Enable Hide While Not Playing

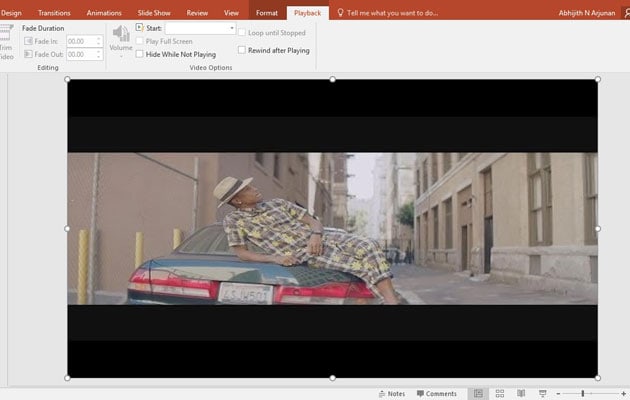point(139,54)
